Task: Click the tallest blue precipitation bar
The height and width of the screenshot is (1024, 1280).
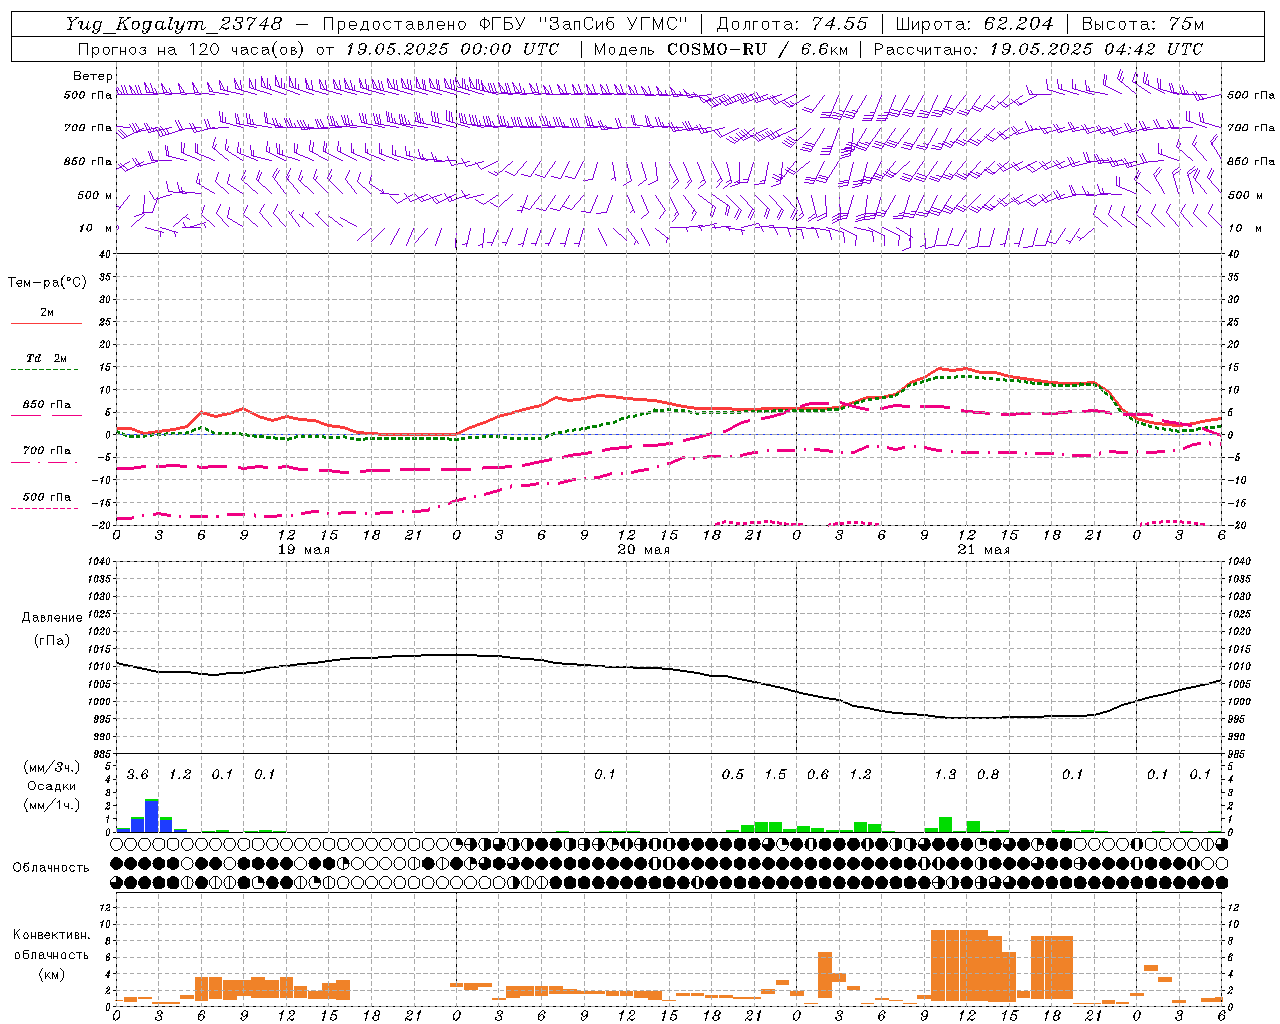Action: (151, 816)
